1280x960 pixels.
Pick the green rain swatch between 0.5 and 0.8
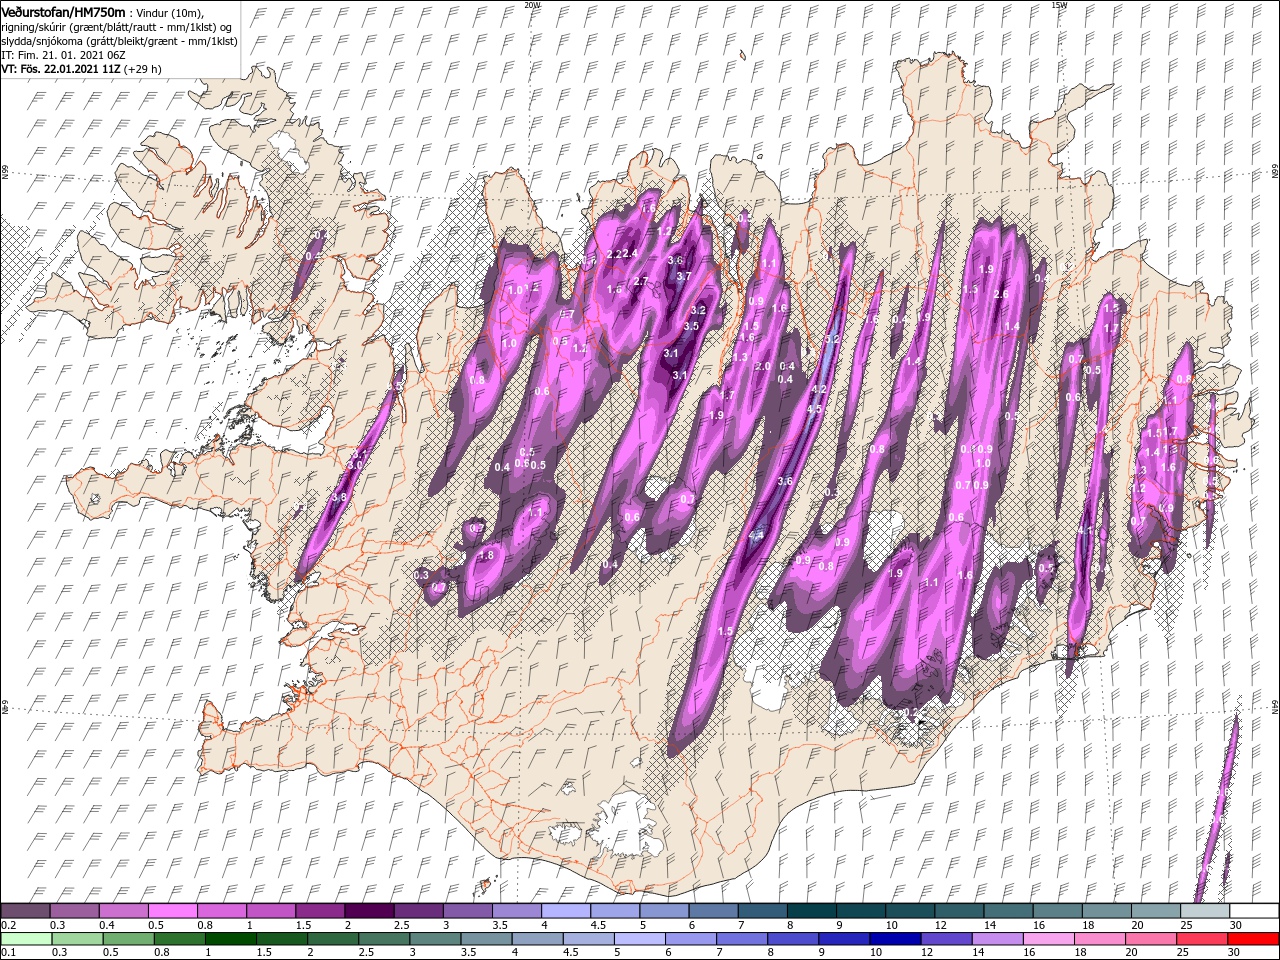tap(128, 939)
